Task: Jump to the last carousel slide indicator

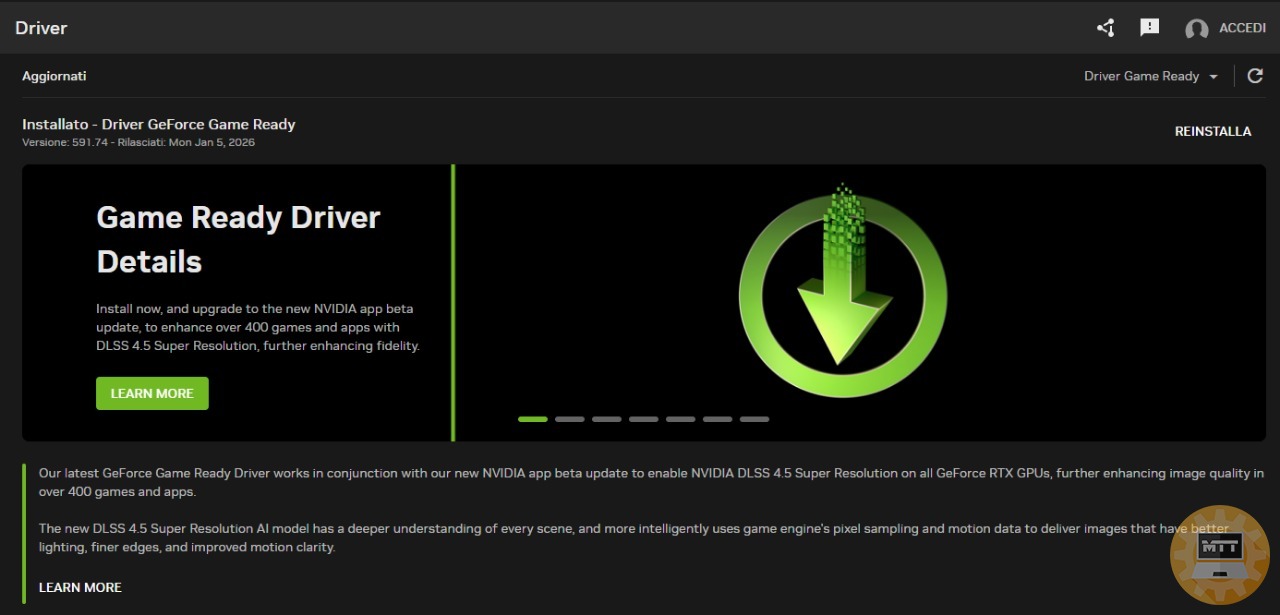Action: [x=755, y=419]
